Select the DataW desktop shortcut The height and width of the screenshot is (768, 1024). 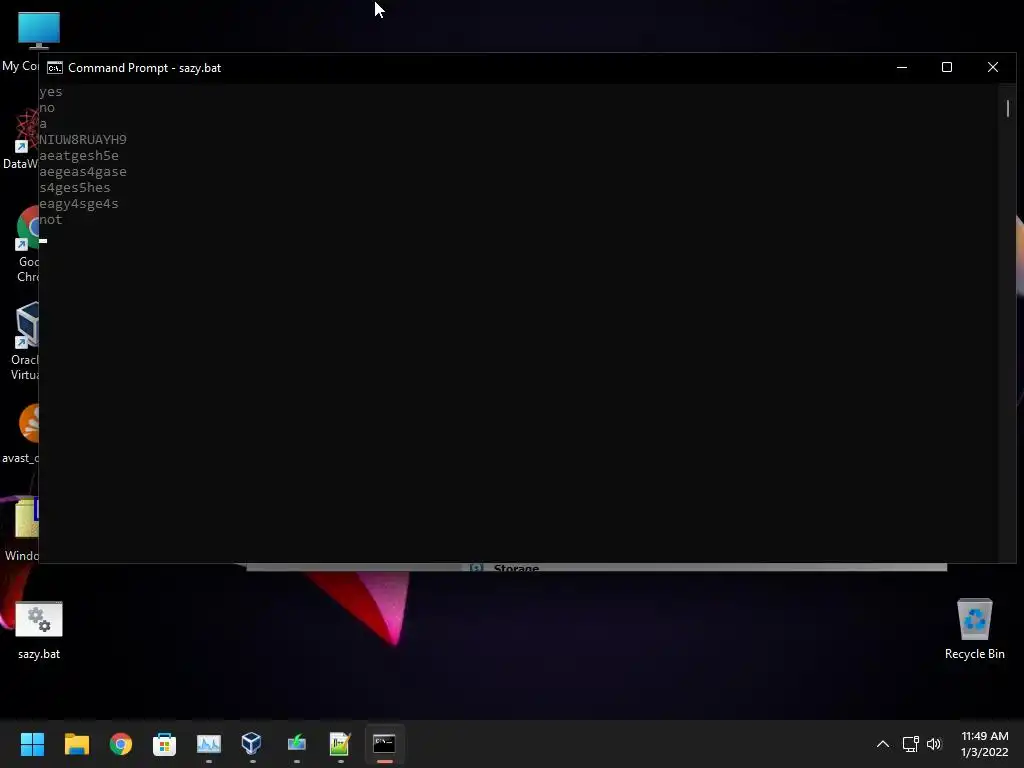tap(21, 139)
